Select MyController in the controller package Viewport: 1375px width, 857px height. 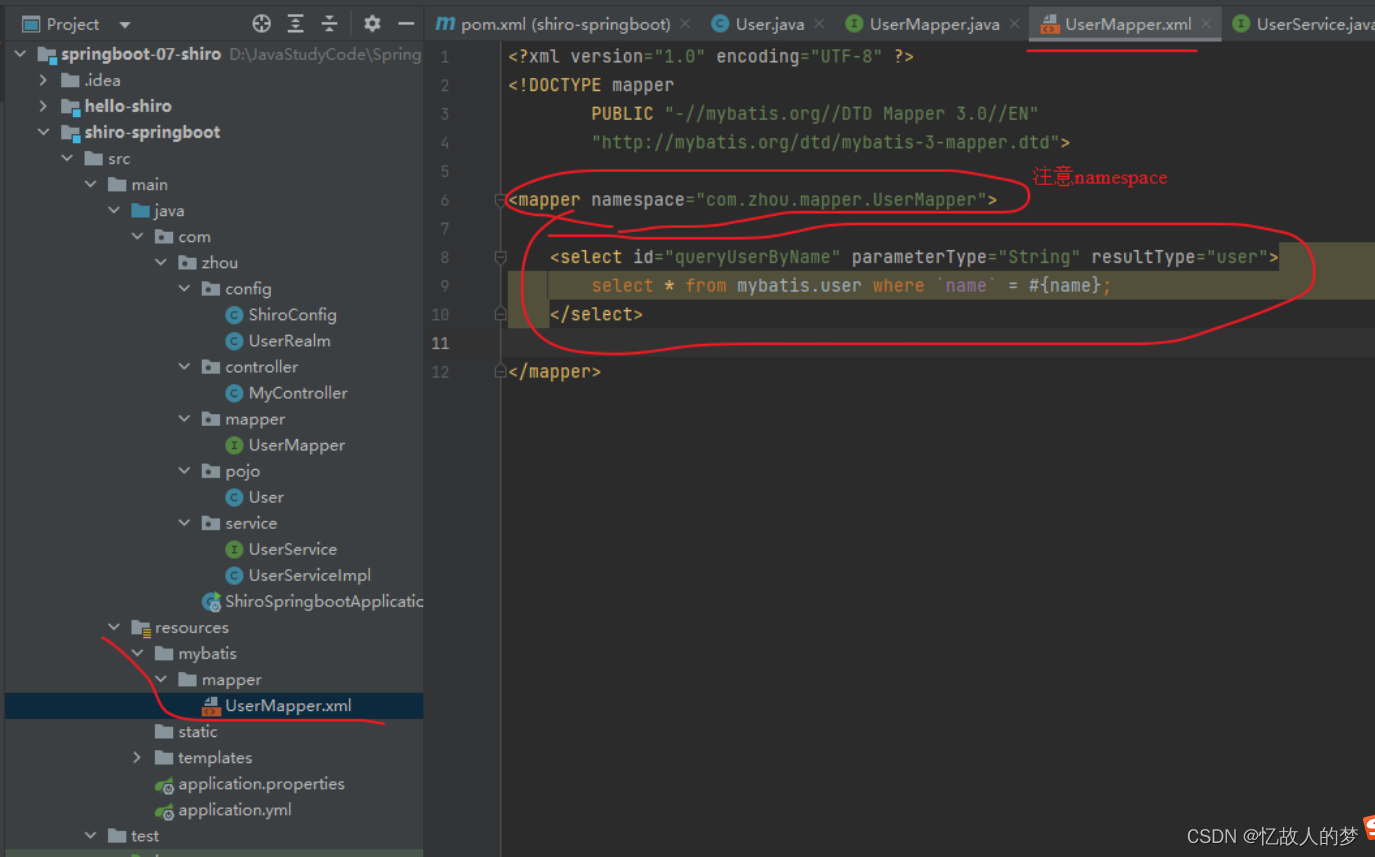[x=298, y=393]
